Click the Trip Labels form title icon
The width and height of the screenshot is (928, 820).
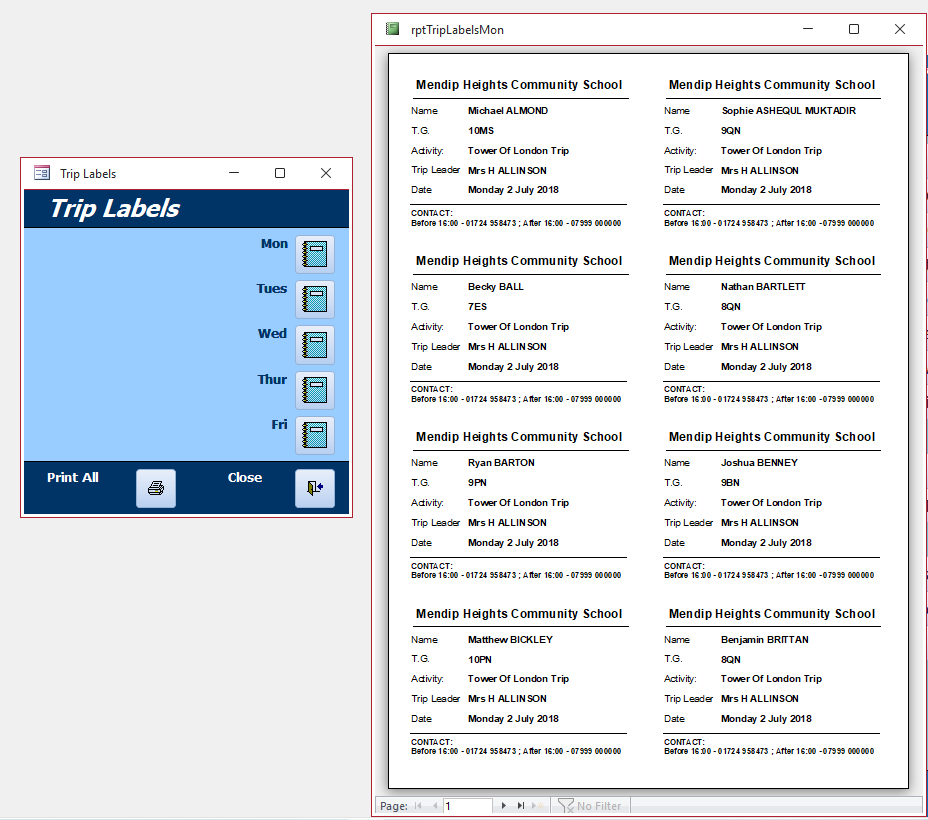click(x=41, y=173)
